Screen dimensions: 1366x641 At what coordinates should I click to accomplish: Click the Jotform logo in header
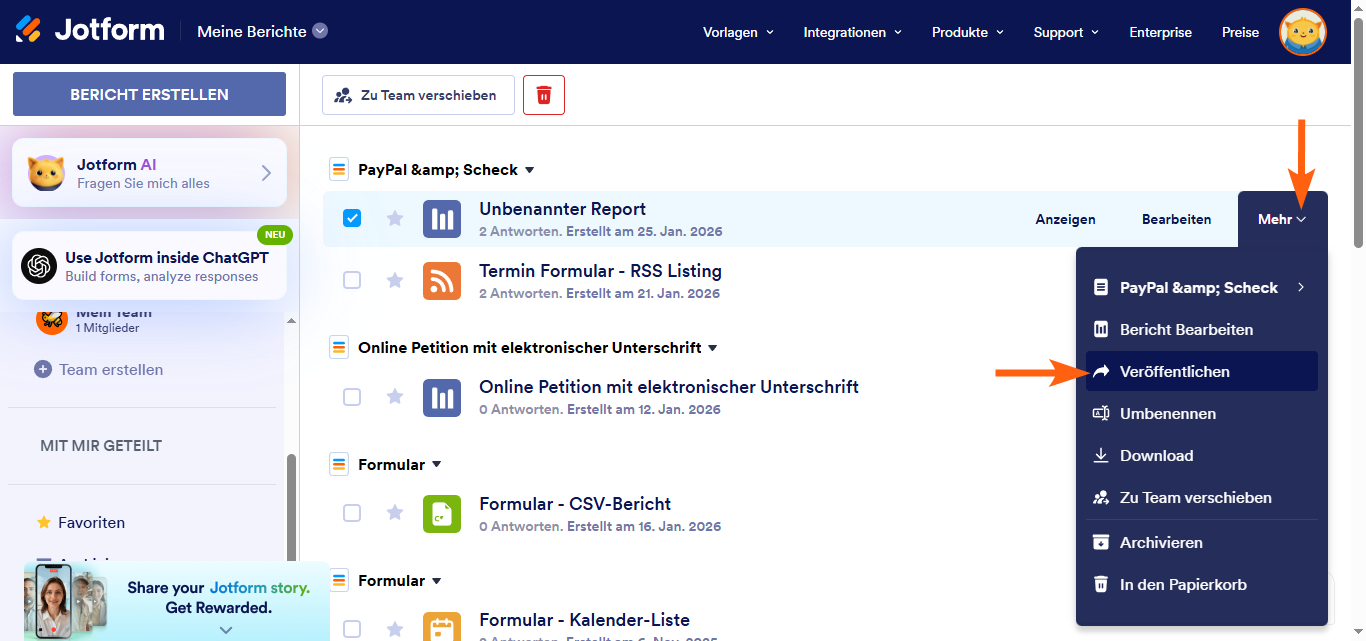coord(90,31)
